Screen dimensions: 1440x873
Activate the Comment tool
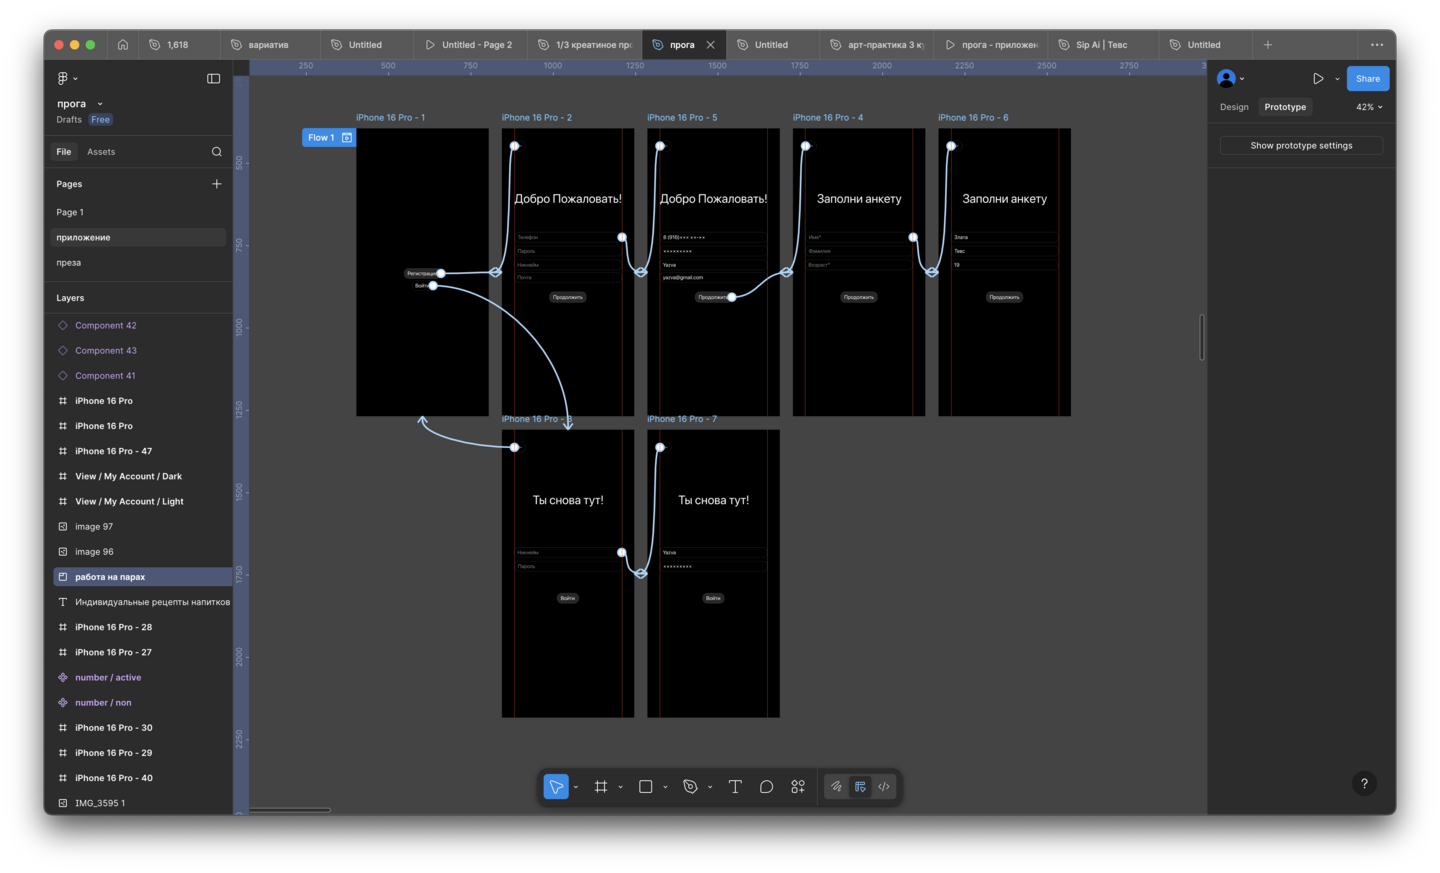(766, 787)
